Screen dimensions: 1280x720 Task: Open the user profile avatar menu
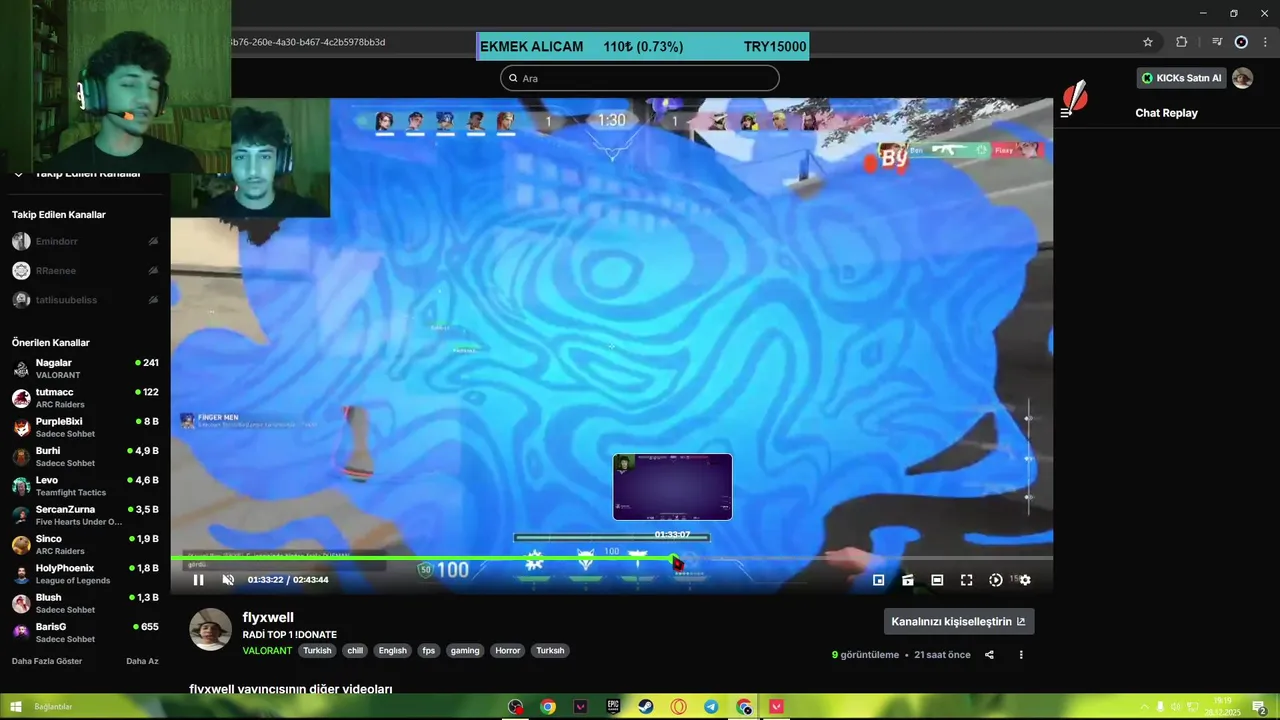1243,78
